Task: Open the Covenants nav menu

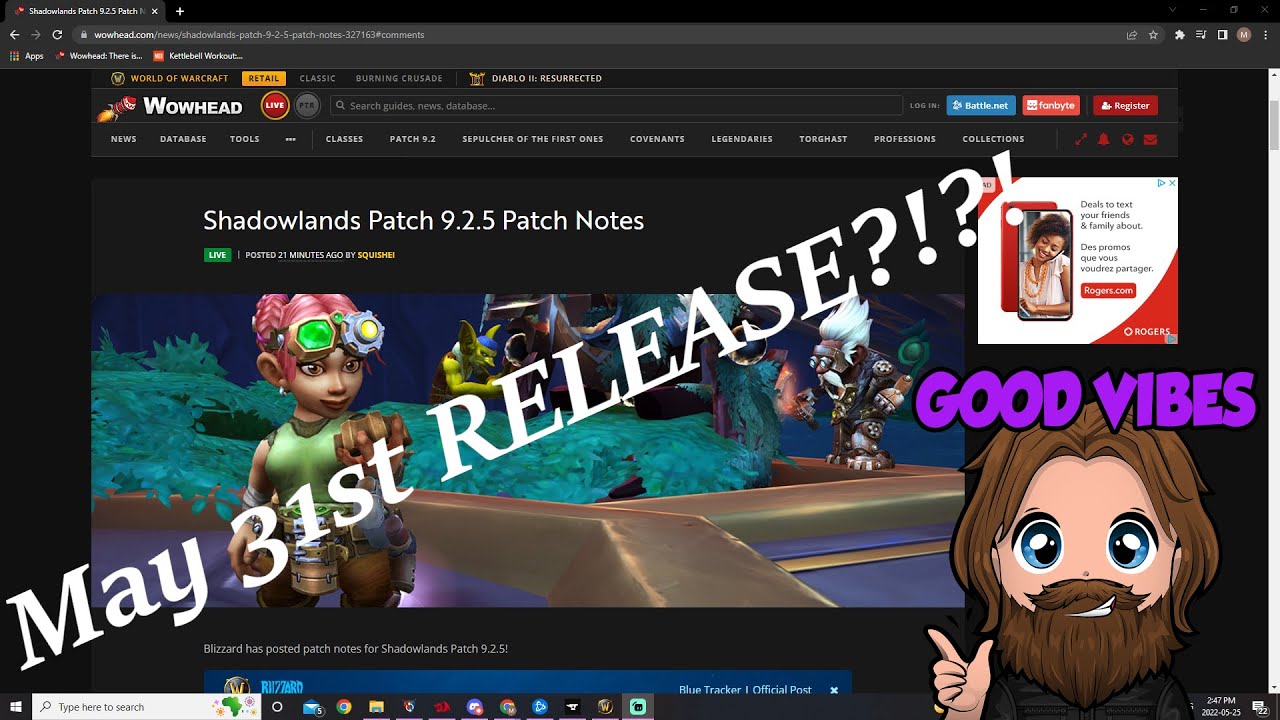Action: (657, 139)
